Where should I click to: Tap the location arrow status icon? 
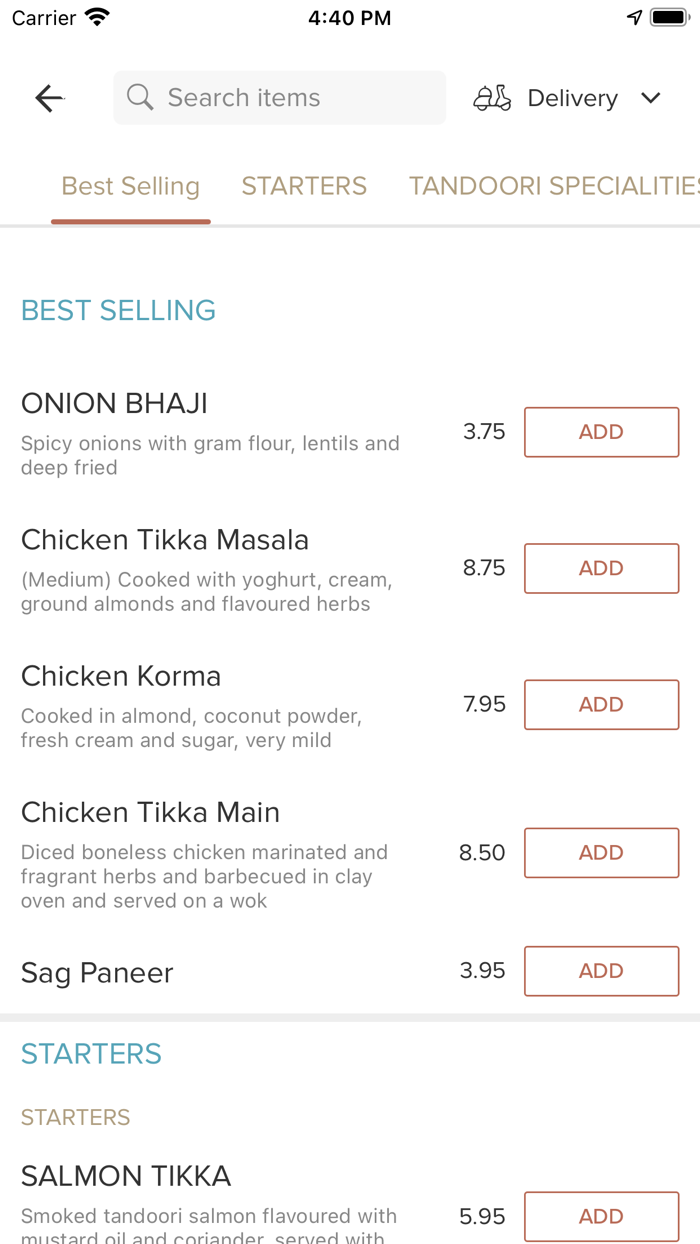click(x=634, y=18)
